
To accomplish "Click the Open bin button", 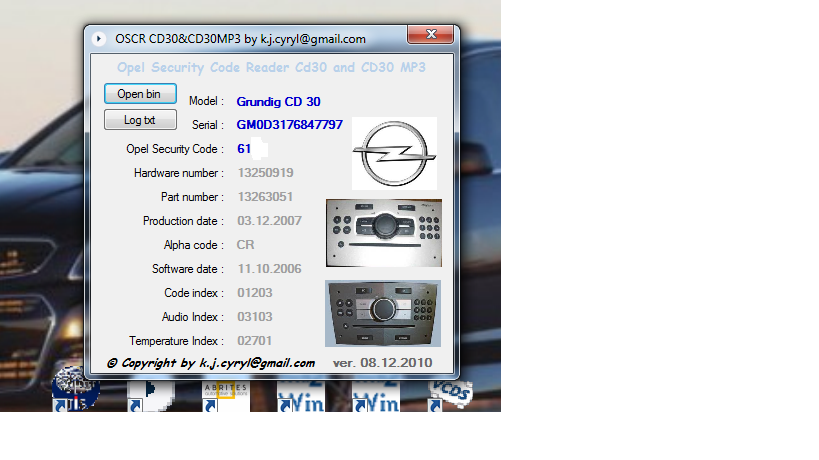I will [140, 94].
